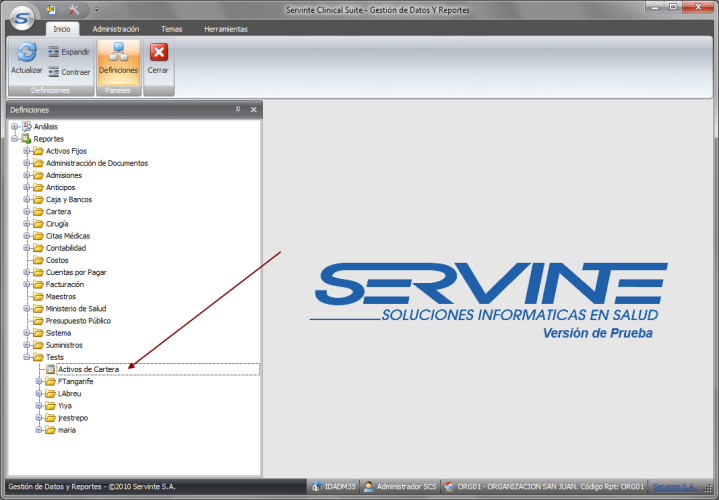Open the Administración ribbon tab
Viewport: 719px width, 500px height.
[115, 29]
